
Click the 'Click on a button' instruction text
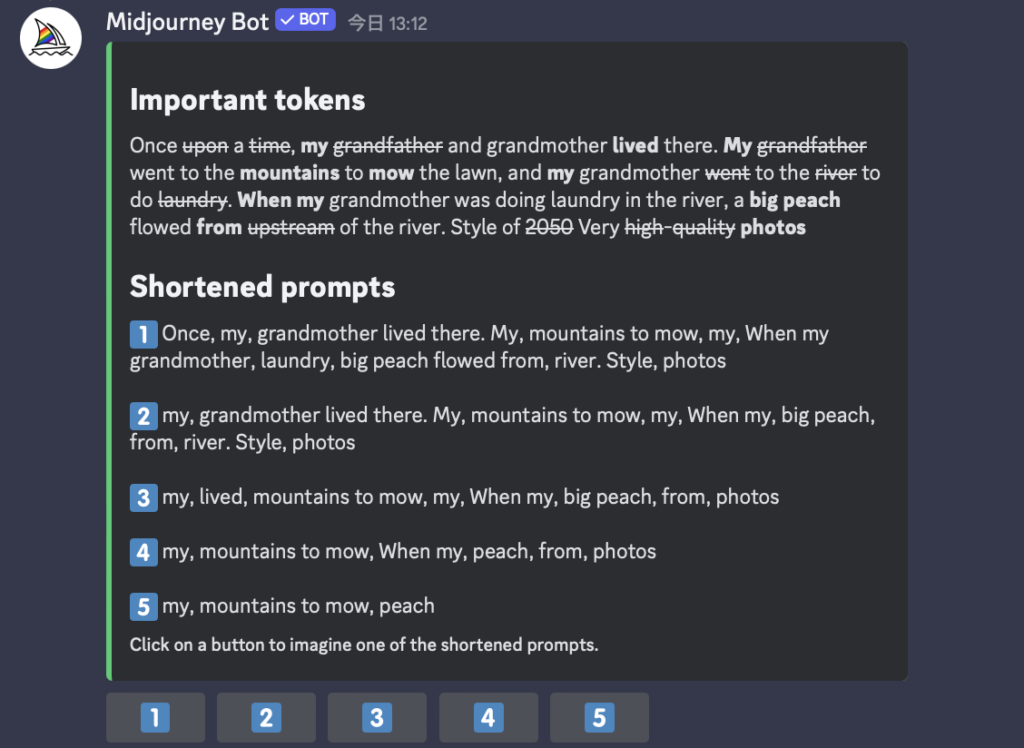pos(364,645)
